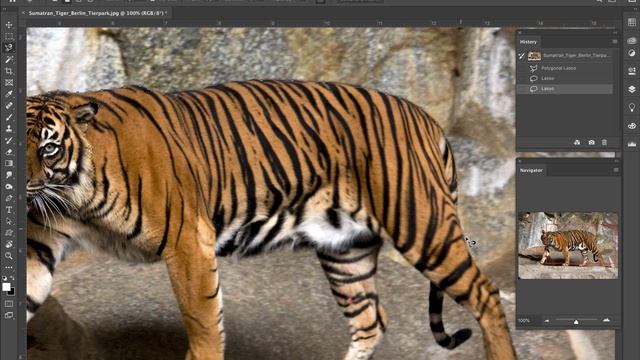Open the Color palette panel icon
Image resolution: width=640 pixels, height=360 pixels.
click(632, 126)
